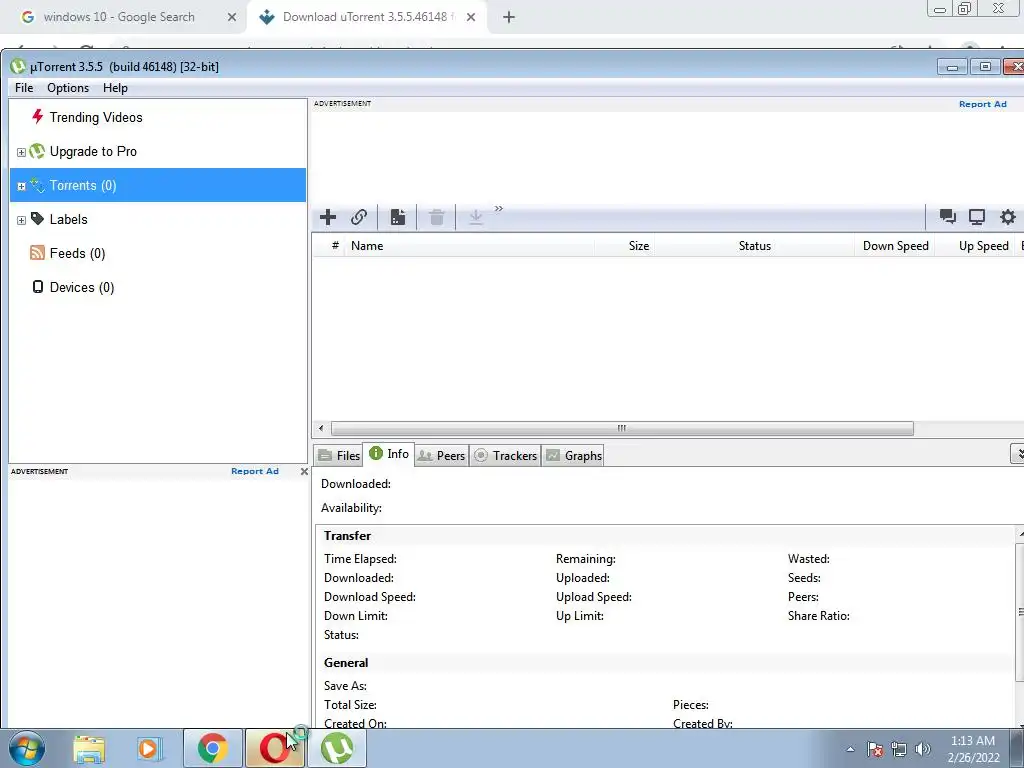
Task: Close the sidebar advertisement panel
Action: click(x=304, y=471)
